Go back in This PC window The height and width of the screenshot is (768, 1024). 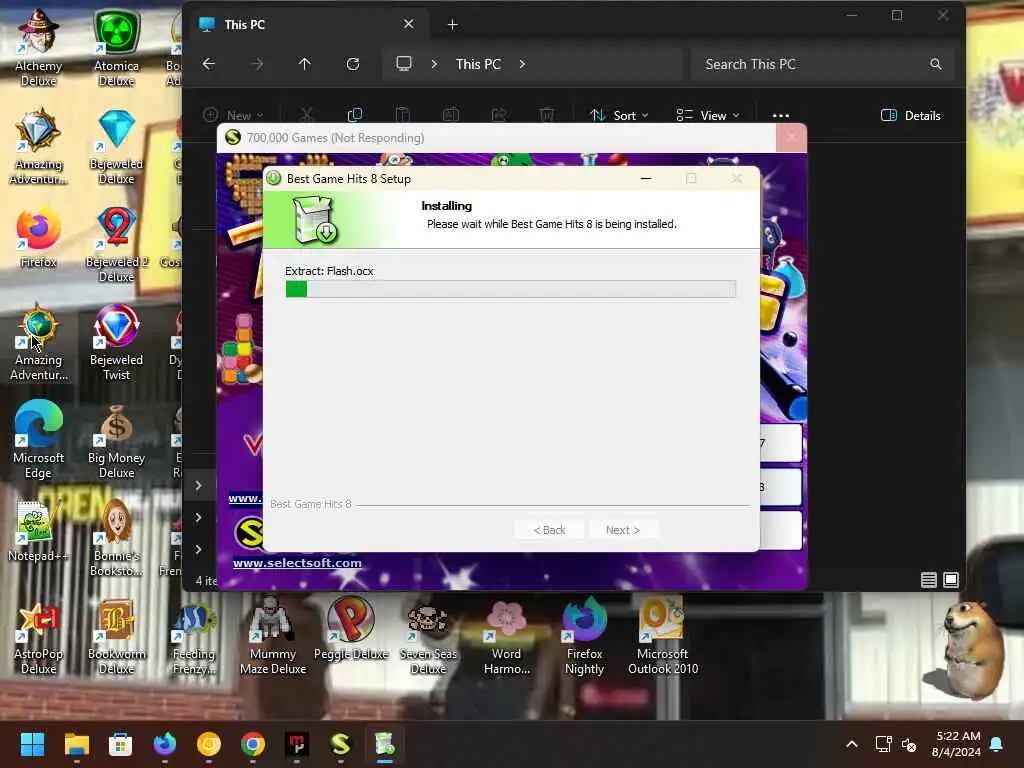[x=208, y=64]
